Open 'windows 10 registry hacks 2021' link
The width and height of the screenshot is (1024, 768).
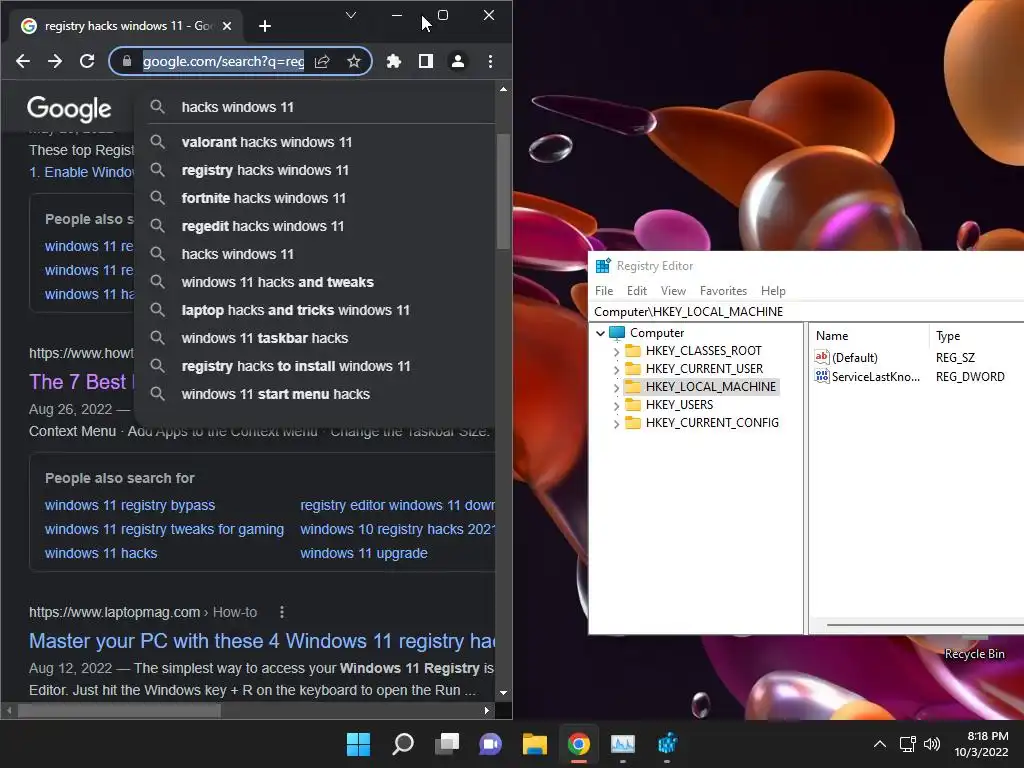397,529
